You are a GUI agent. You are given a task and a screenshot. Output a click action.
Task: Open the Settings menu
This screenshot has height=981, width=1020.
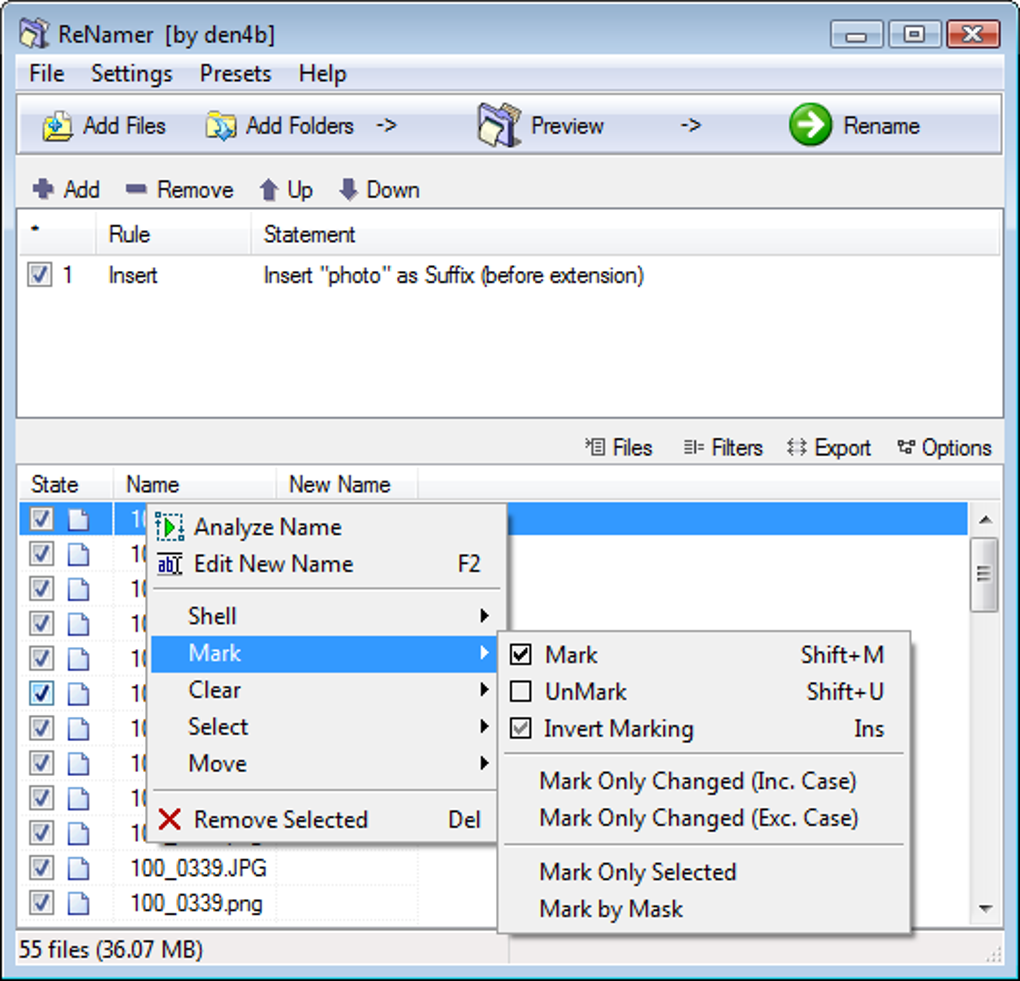point(131,74)
